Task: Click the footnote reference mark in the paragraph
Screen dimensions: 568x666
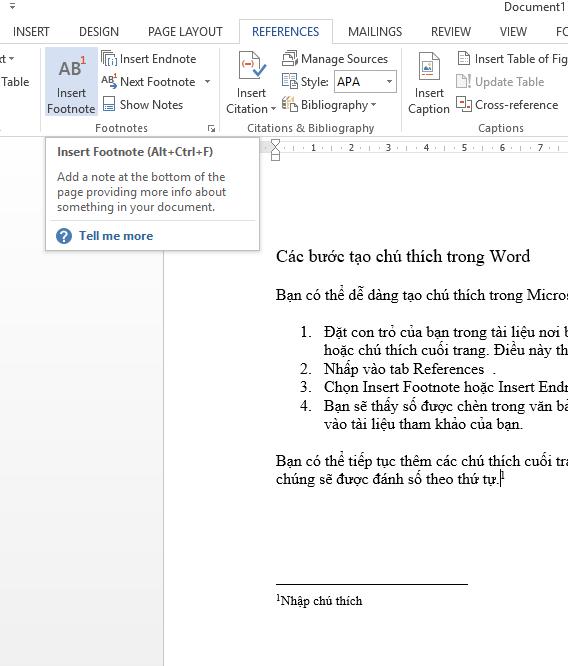Action: tap(503, 475)
